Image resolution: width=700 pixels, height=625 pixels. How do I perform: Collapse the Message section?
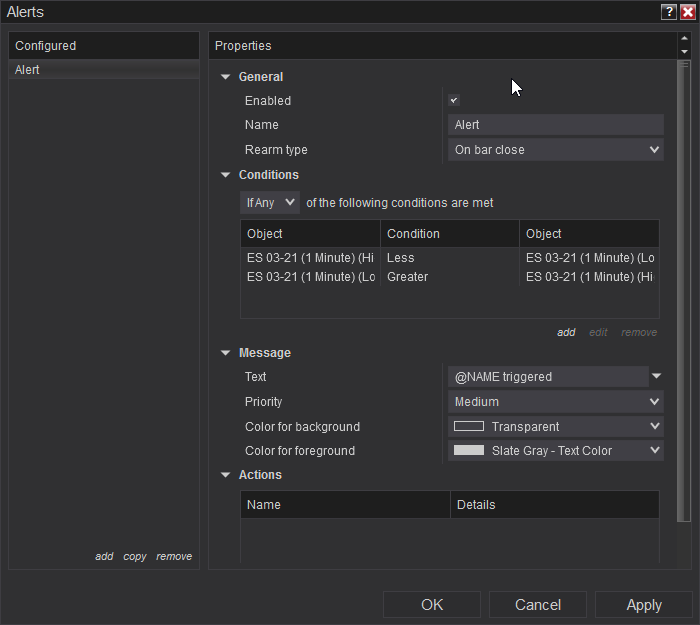tap(226, 353)
